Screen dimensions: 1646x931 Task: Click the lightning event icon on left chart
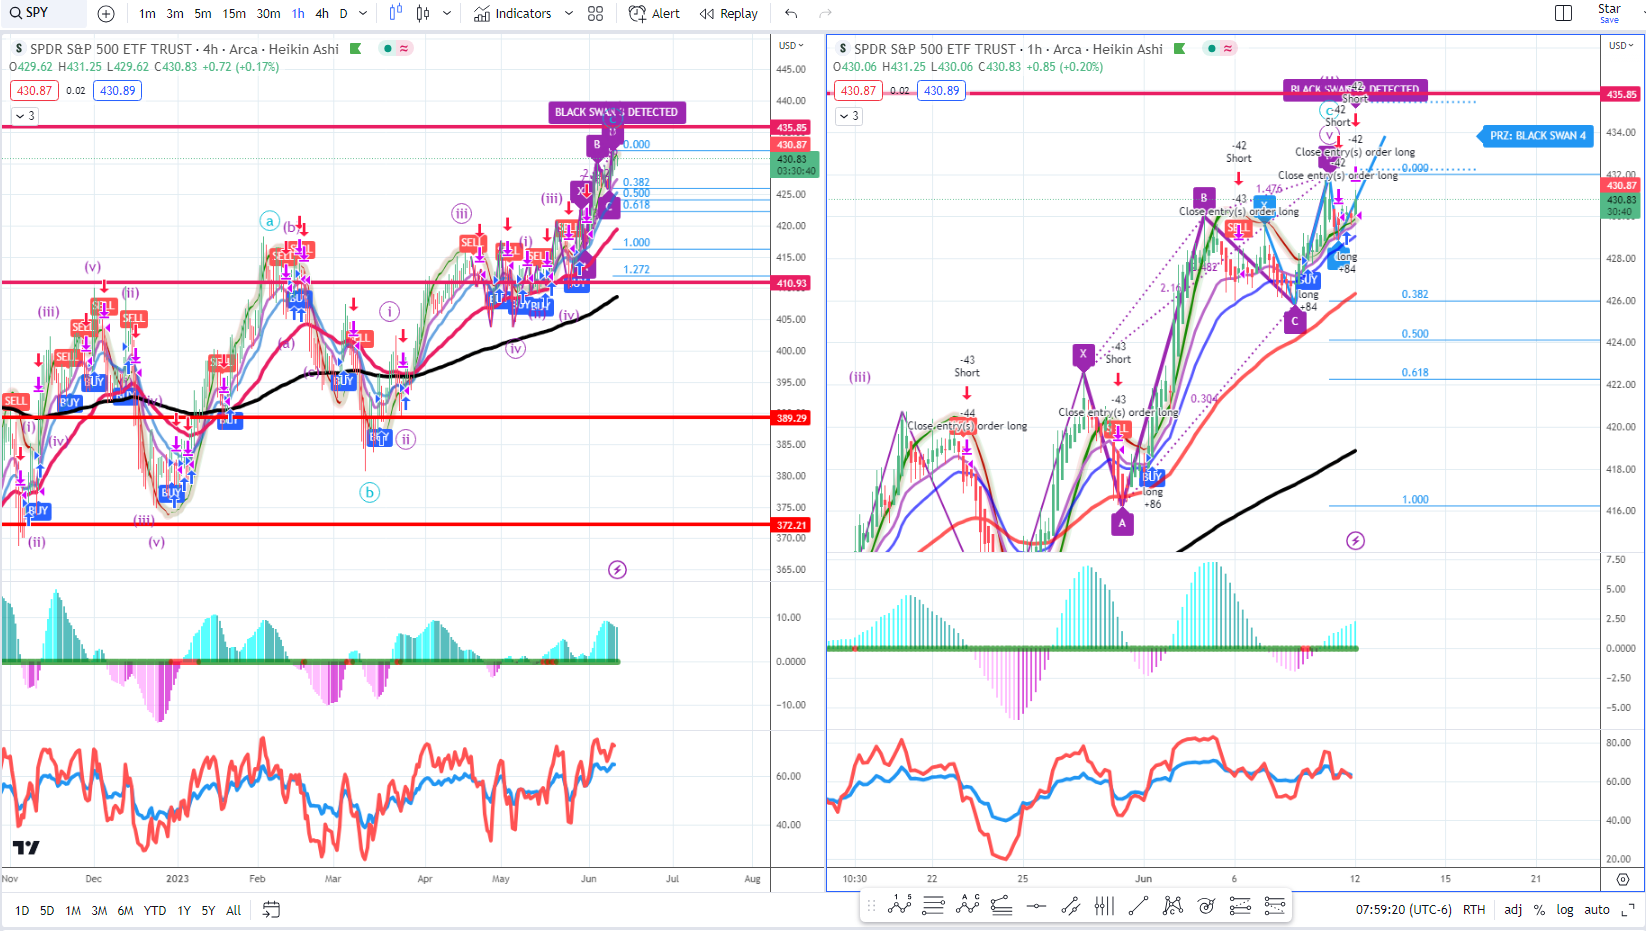click(617, 570)
